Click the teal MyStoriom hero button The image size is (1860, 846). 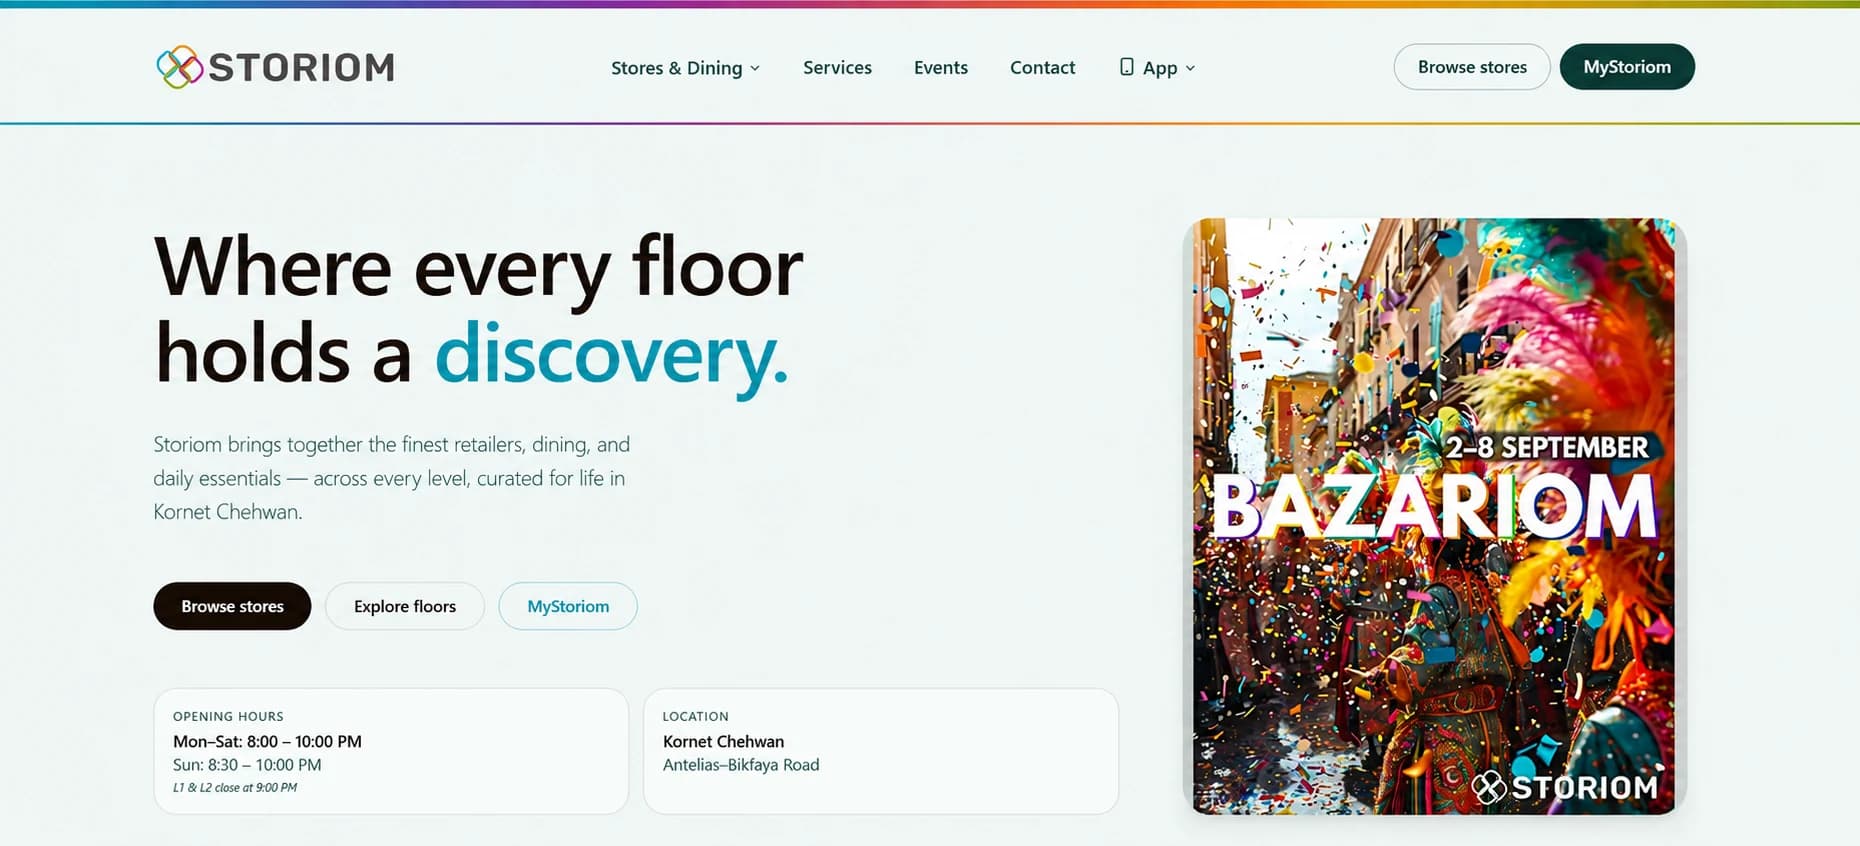tap(568, 606)
